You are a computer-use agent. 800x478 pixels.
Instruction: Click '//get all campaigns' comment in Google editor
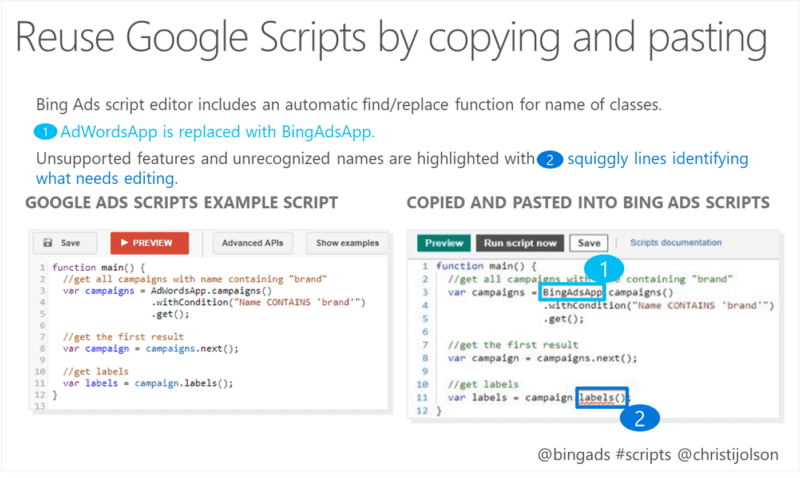(x=195, y=279)
